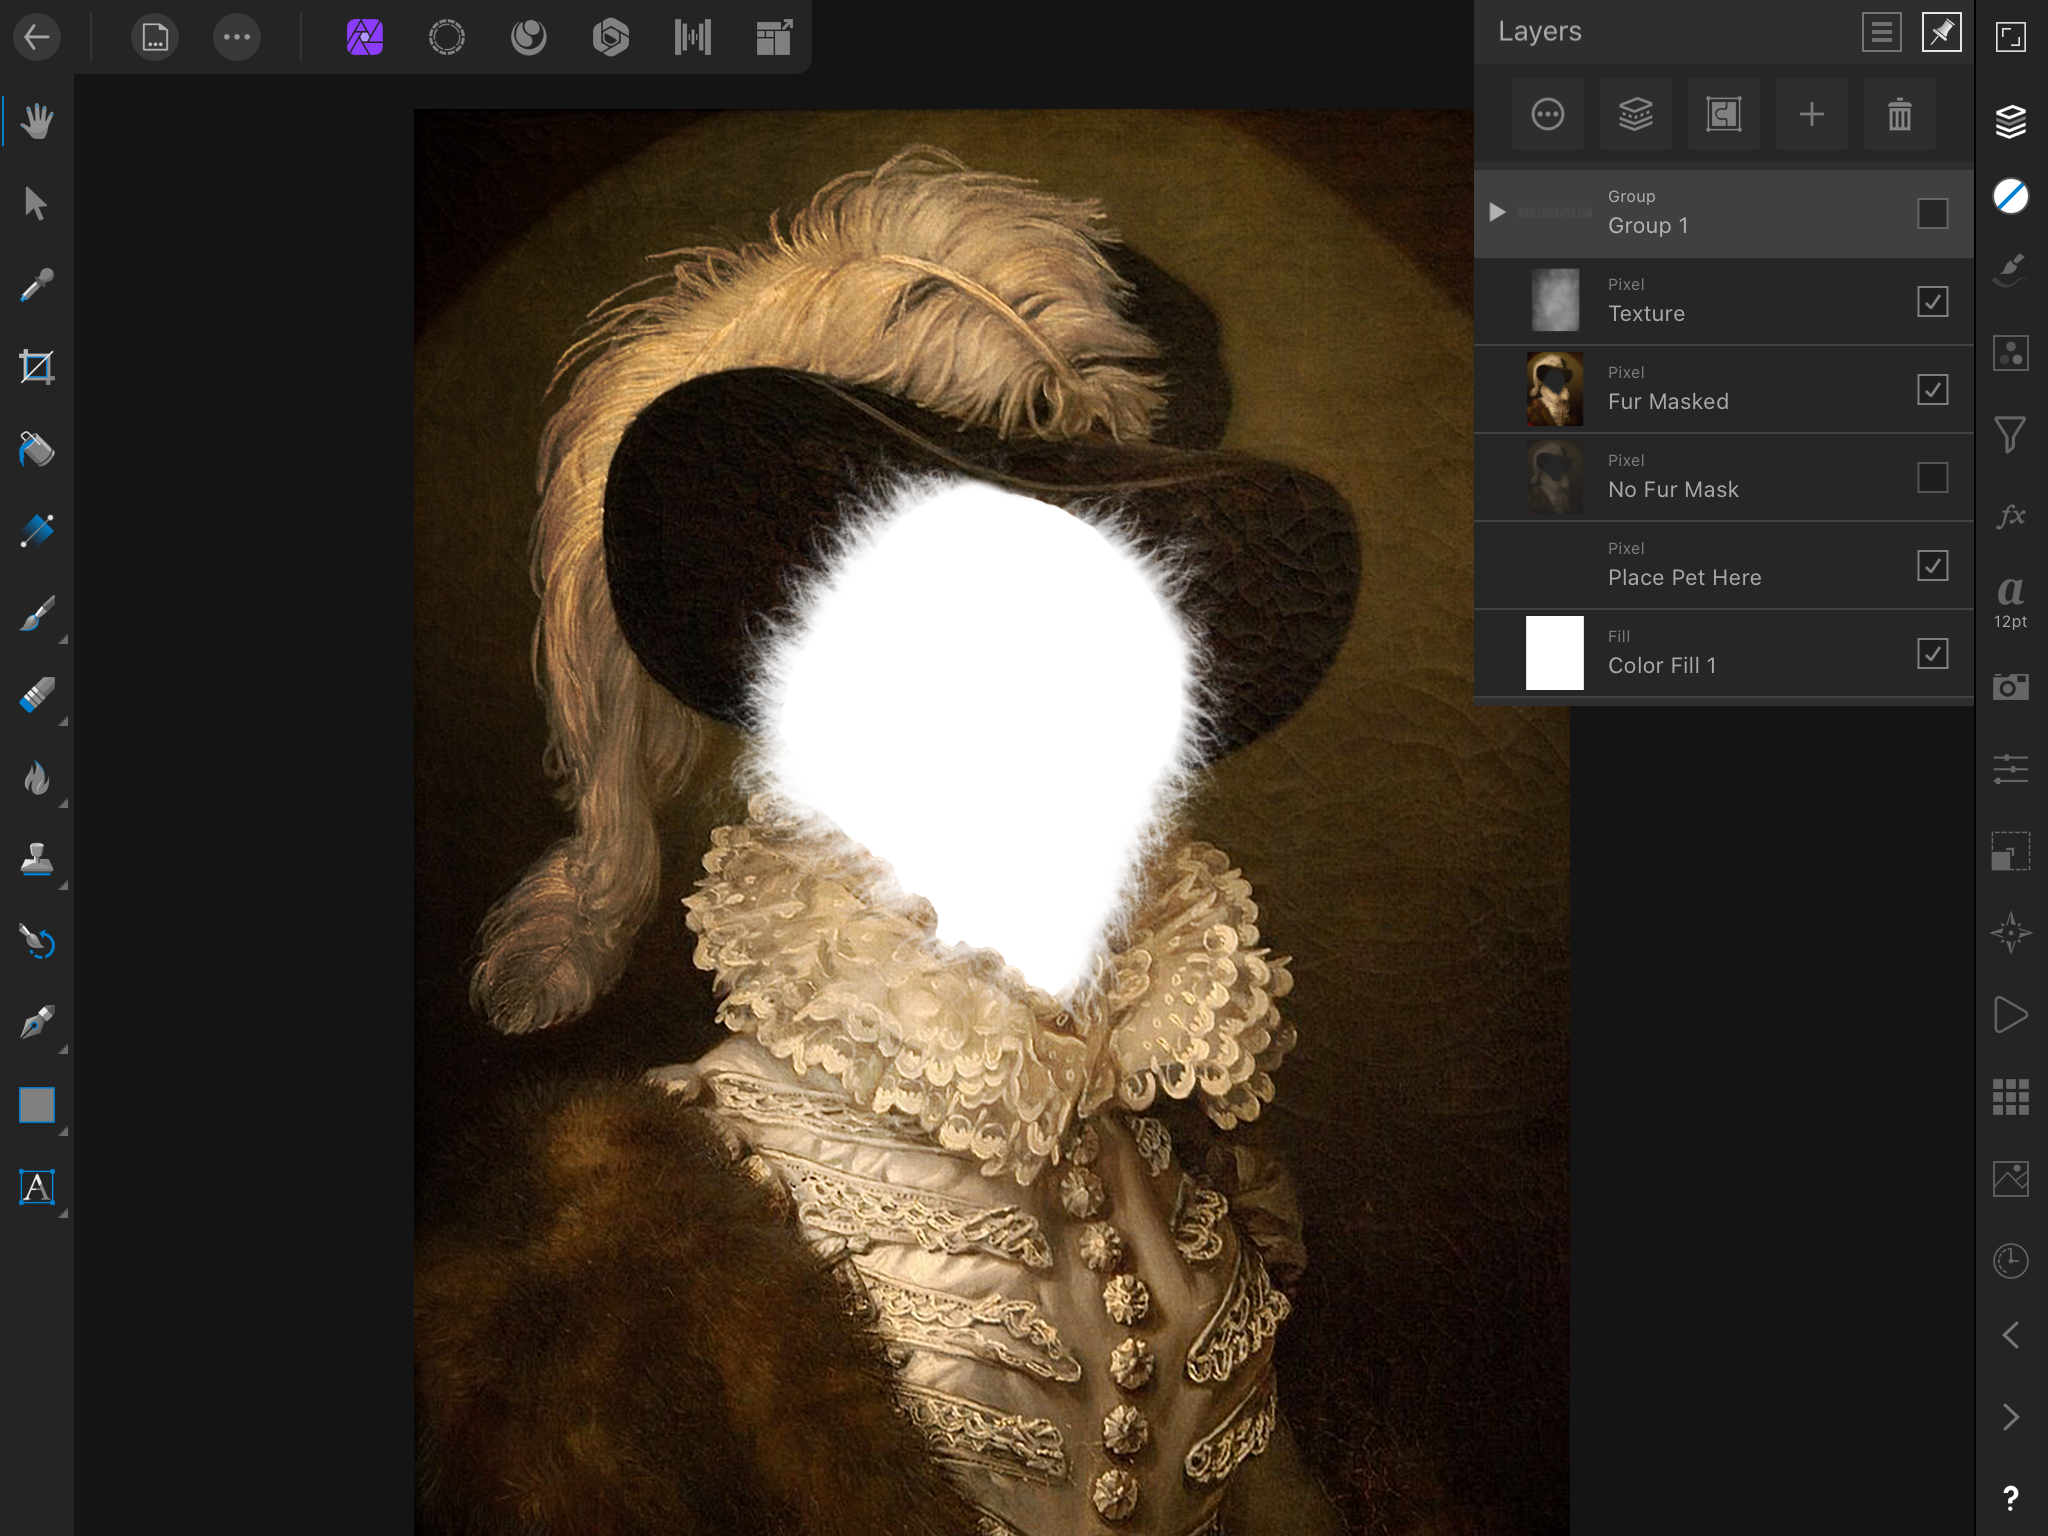
Task: Redo with the right chevron
Action: pos(2011,1417)
